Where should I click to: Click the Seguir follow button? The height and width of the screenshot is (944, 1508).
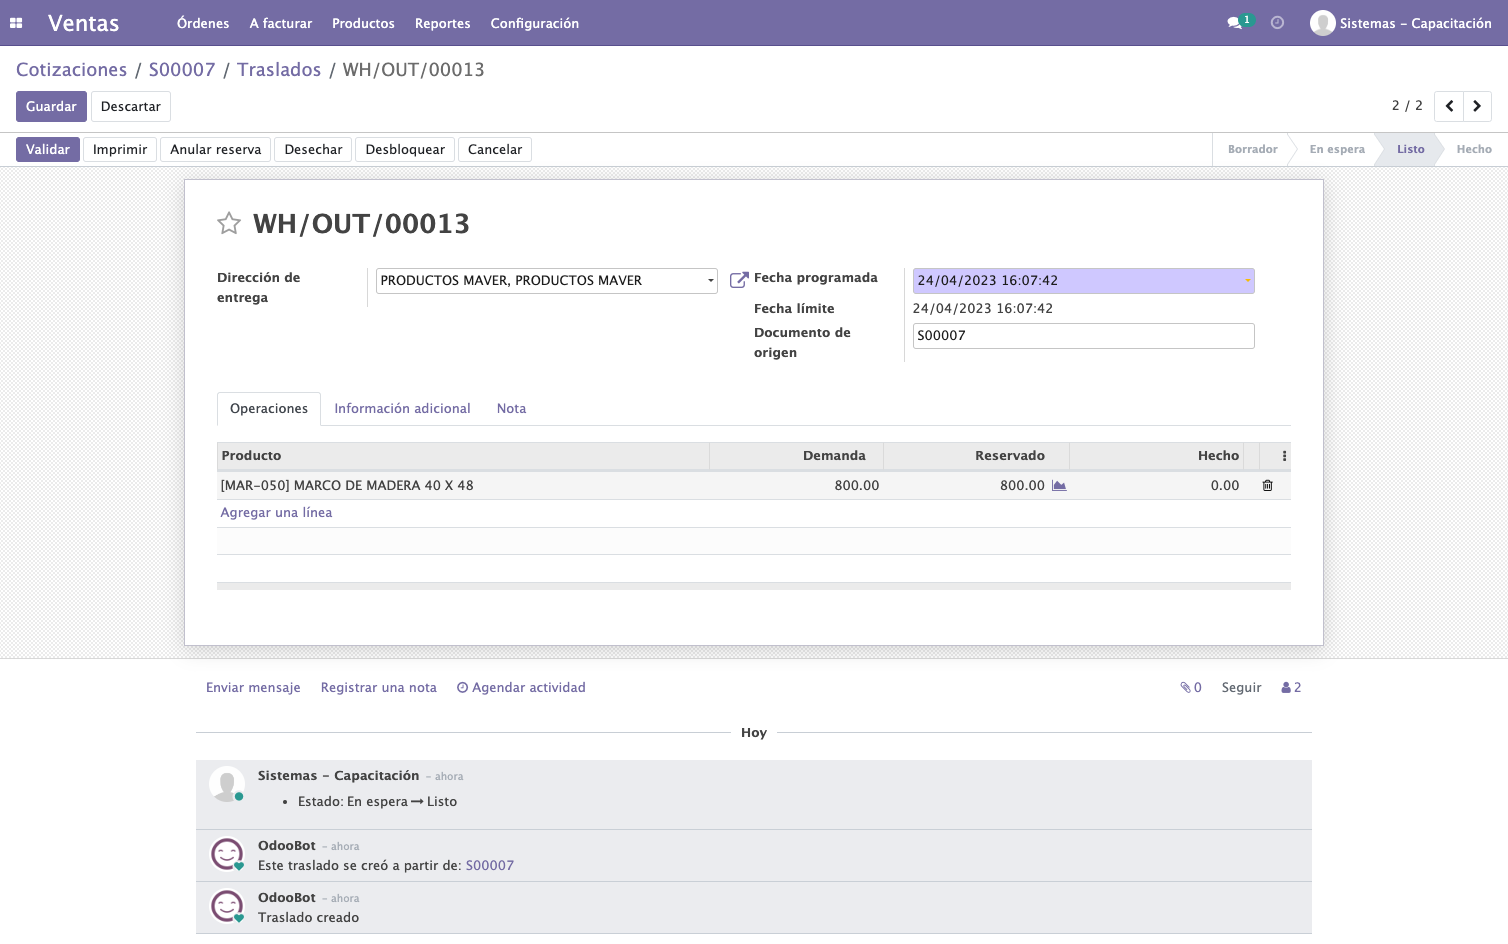1241,688
